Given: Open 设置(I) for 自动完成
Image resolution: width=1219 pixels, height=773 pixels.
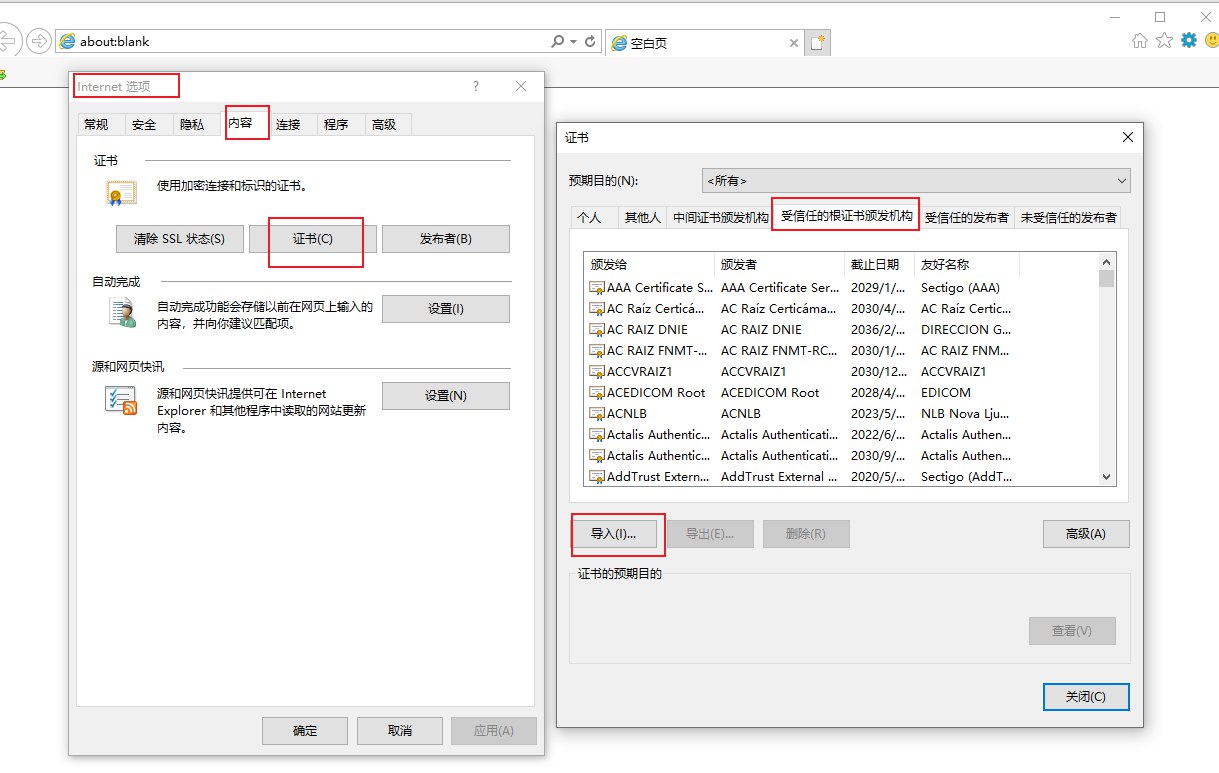Looking at the screenshot, I should coord(445,309).
